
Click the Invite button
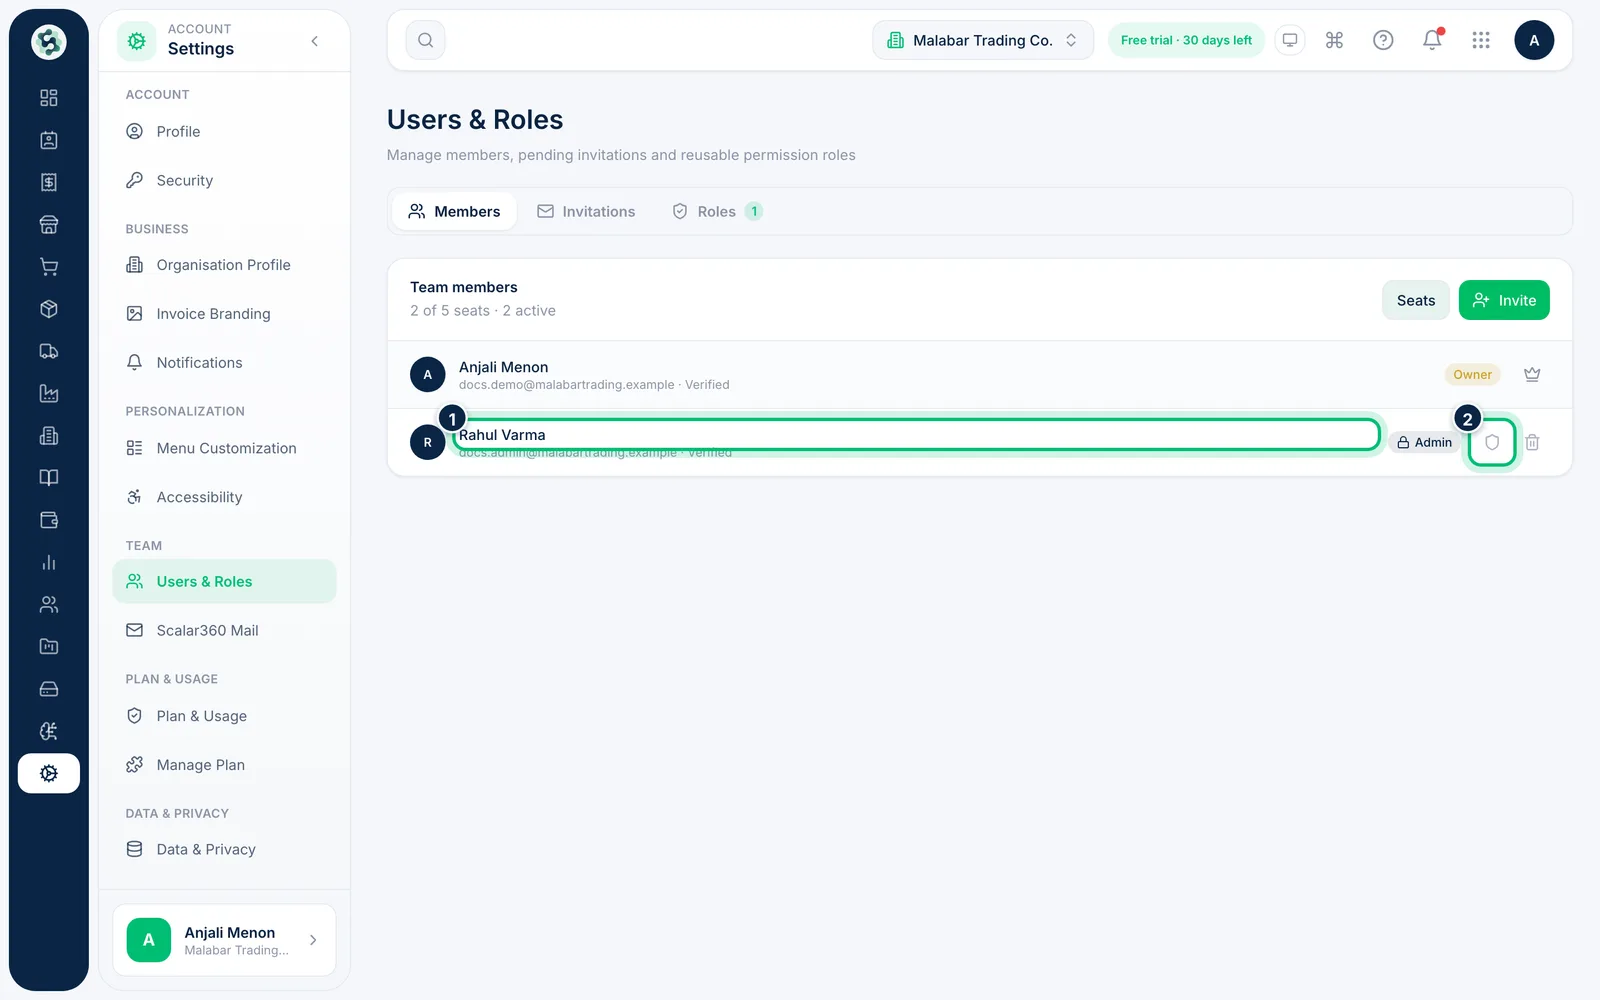pos(1504,300)
